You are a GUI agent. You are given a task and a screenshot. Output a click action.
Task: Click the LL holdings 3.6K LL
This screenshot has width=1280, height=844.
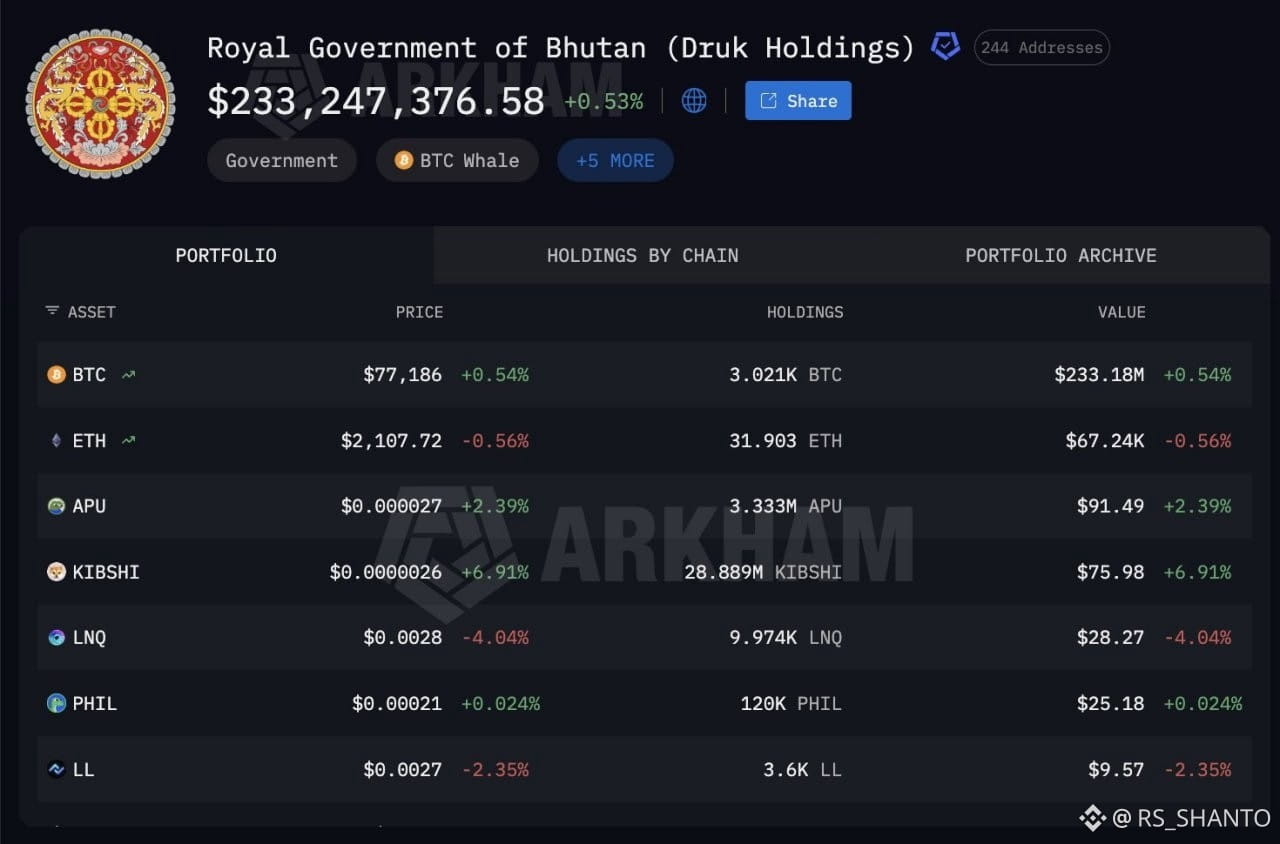(x=803, y=769)
